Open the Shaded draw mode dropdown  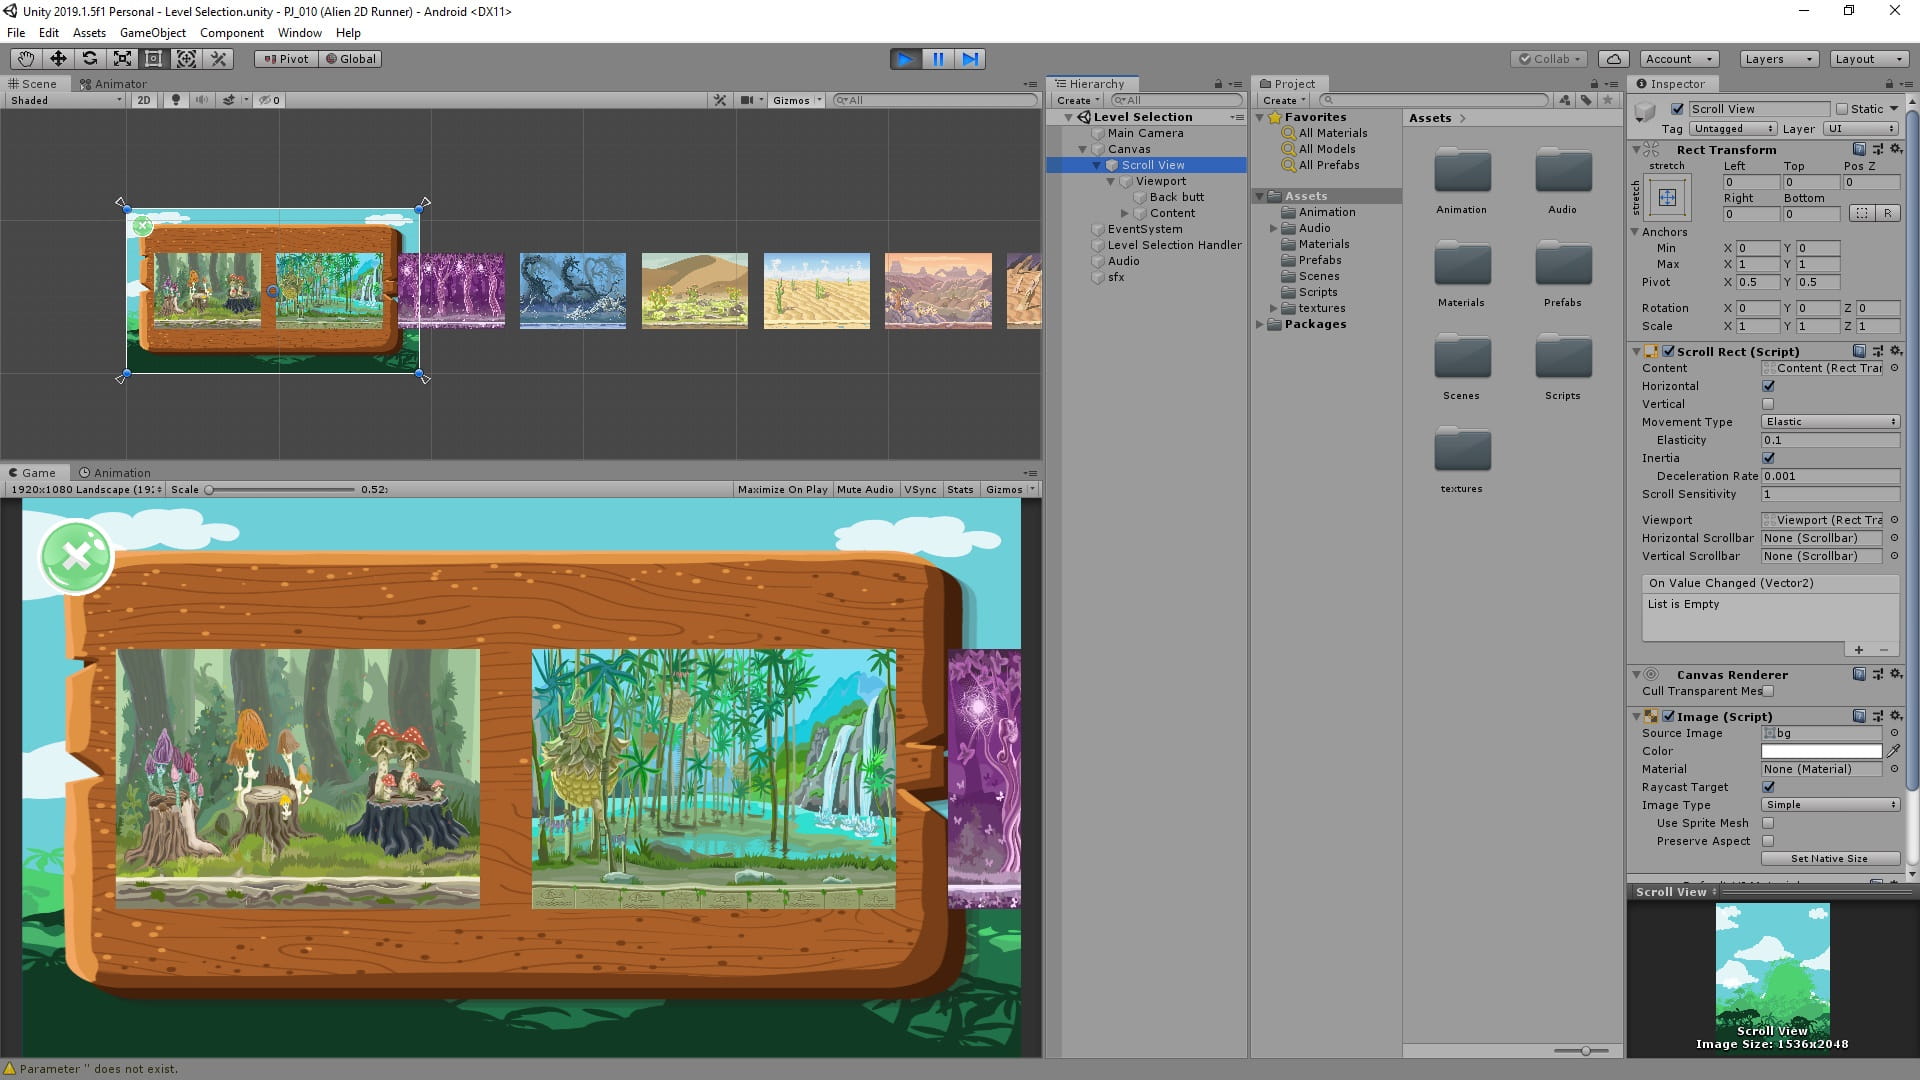(65, 100)
